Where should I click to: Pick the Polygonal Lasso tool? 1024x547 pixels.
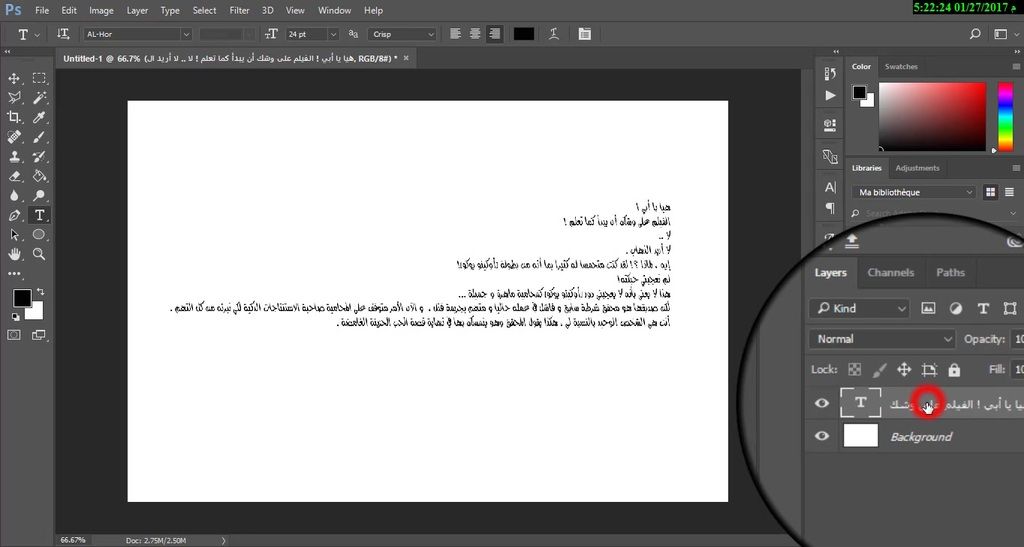14,98
